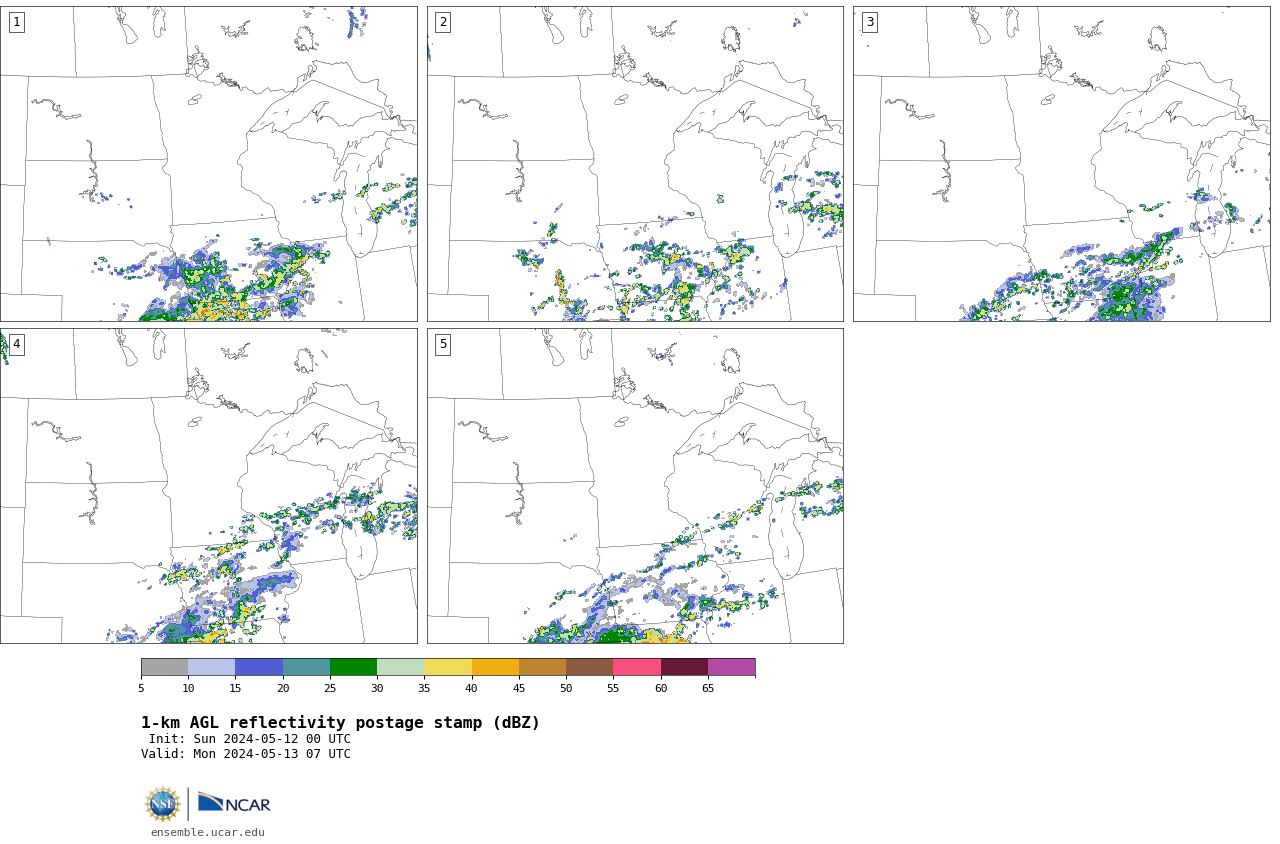Click the pink 55-60 dBZ swatch

point(637,667)
